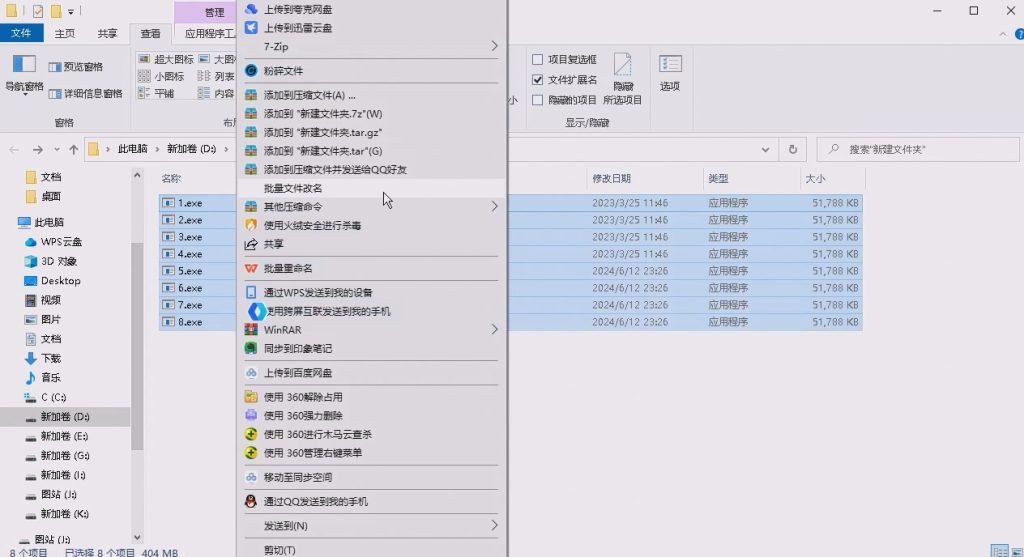The image size is (1024, 557).
Task: Expand the WinRAR submenu arrow
Action: 494,329
